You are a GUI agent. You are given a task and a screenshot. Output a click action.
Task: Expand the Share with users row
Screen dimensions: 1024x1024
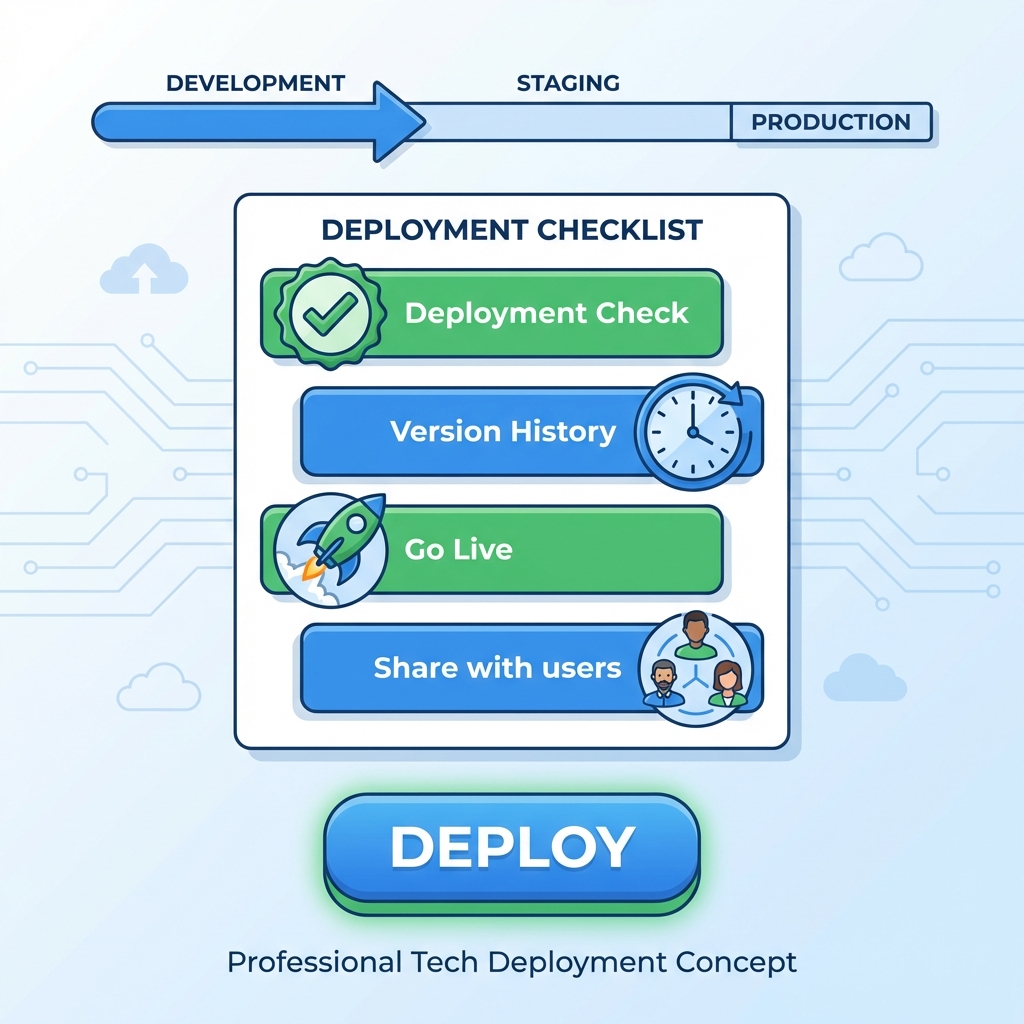pos(498,668)
